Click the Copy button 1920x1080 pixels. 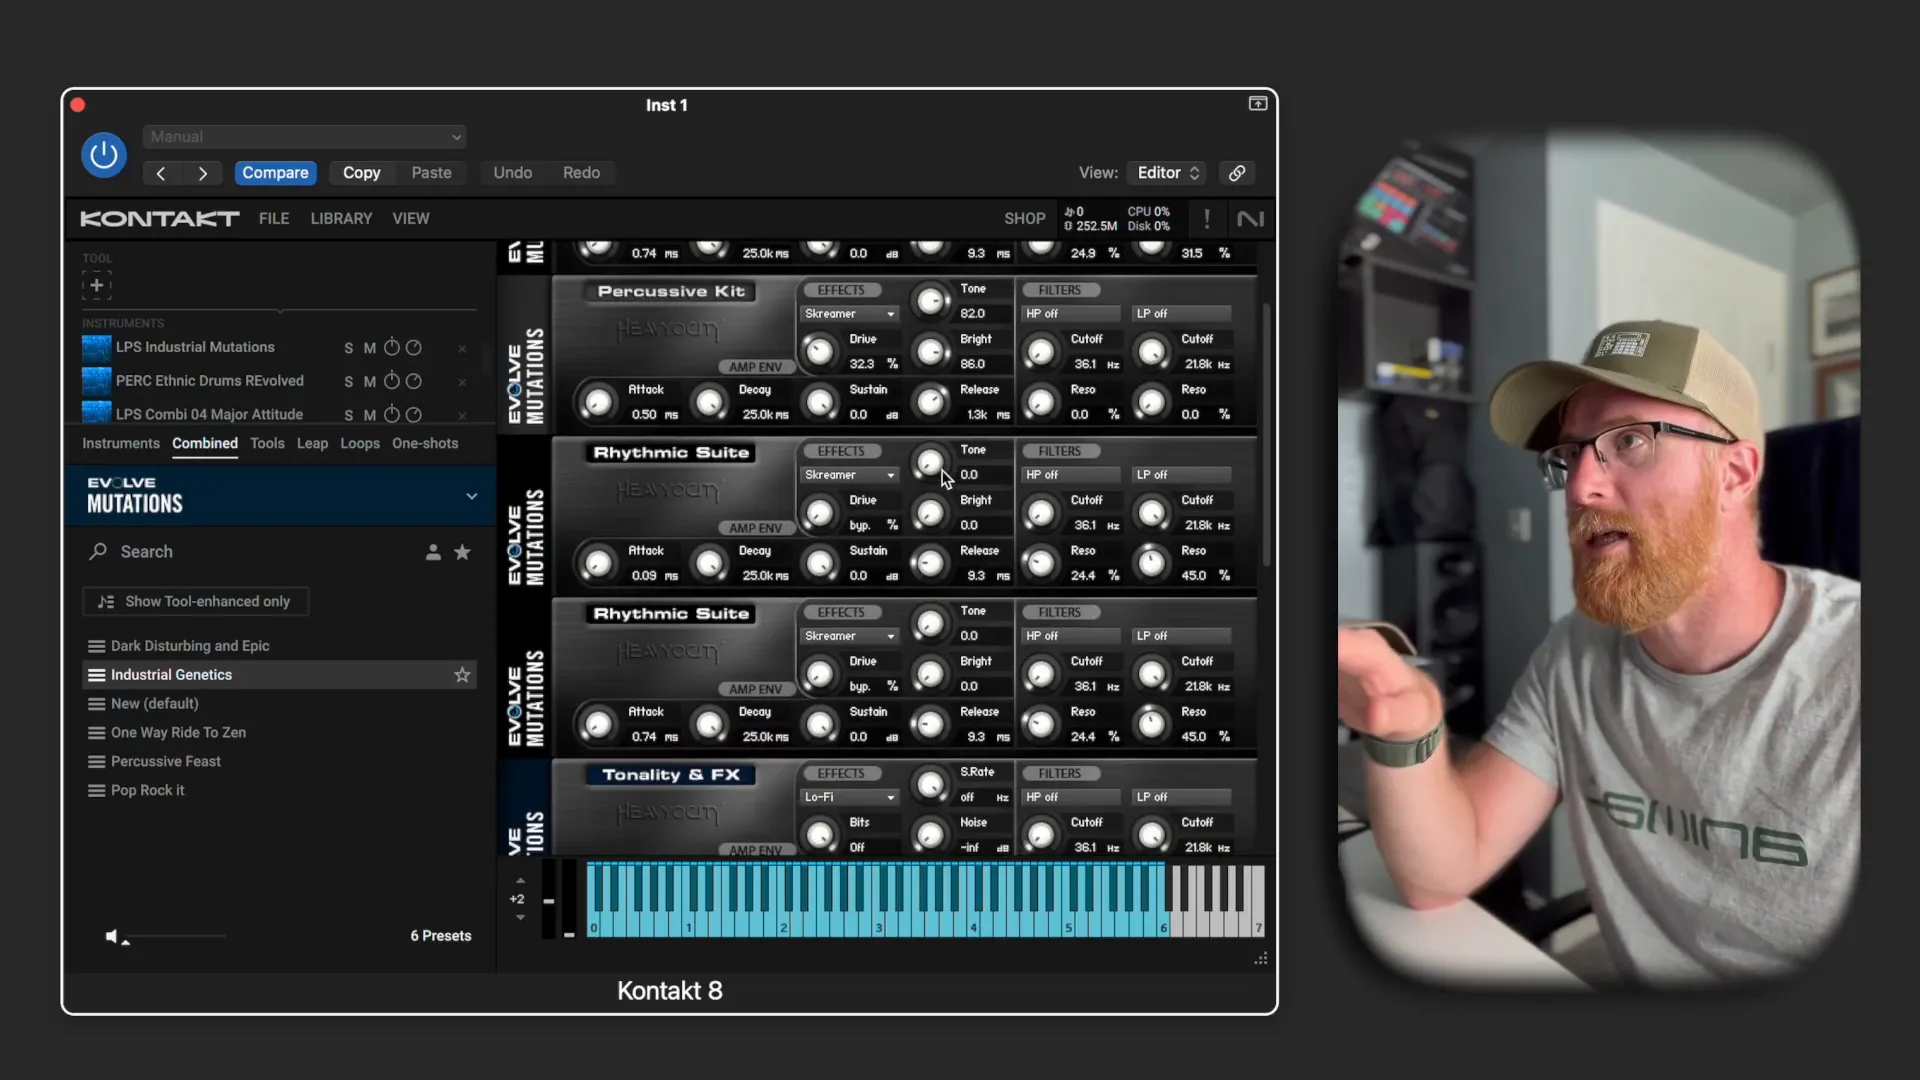click(x=361, y=173)
